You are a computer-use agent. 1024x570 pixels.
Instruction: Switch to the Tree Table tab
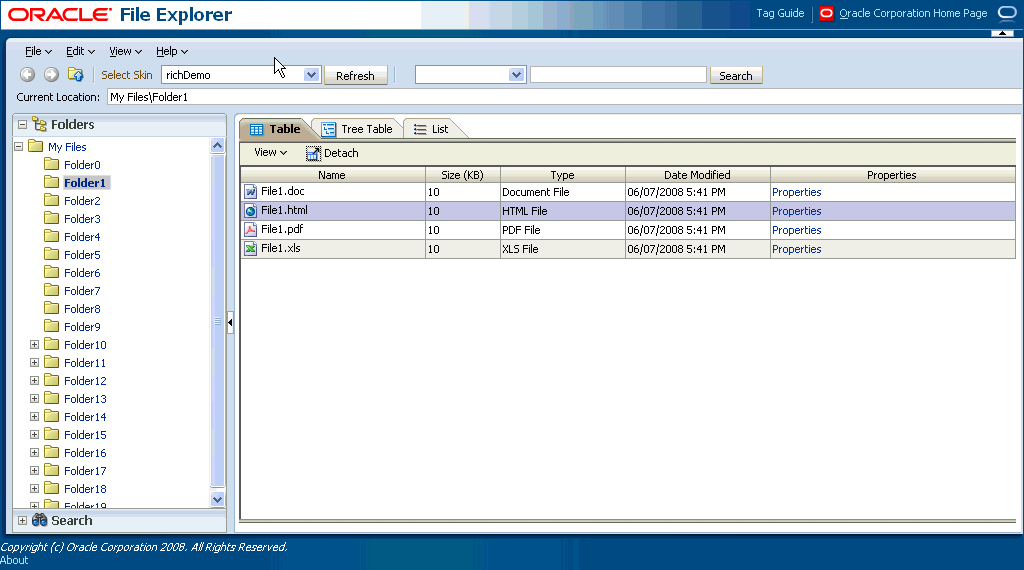click(357, 129)
